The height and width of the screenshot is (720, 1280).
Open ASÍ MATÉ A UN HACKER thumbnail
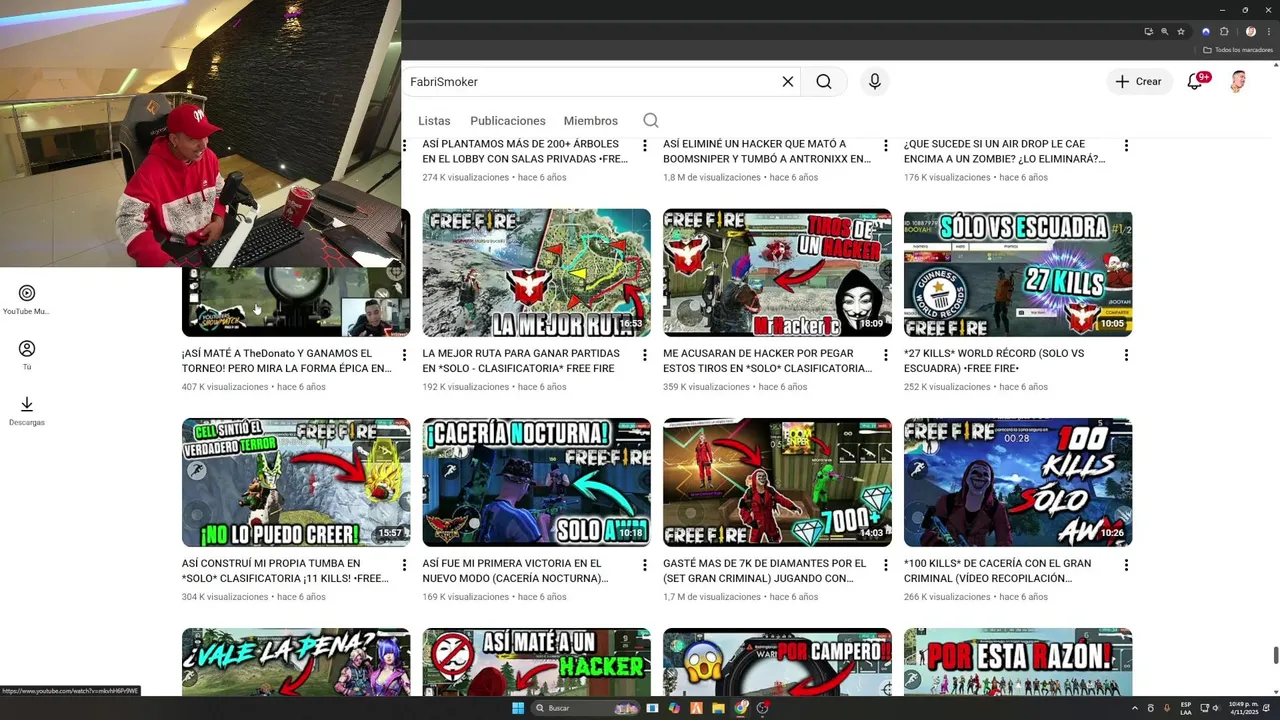pyautogui.click(x=537, y=662)
